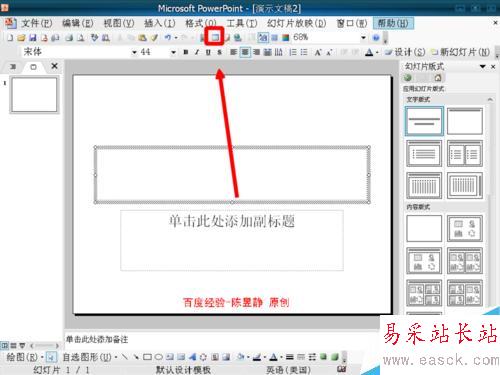
Task: Open the 幻灯片版式 task pane dropdown arrow
Action: (482, 67)
